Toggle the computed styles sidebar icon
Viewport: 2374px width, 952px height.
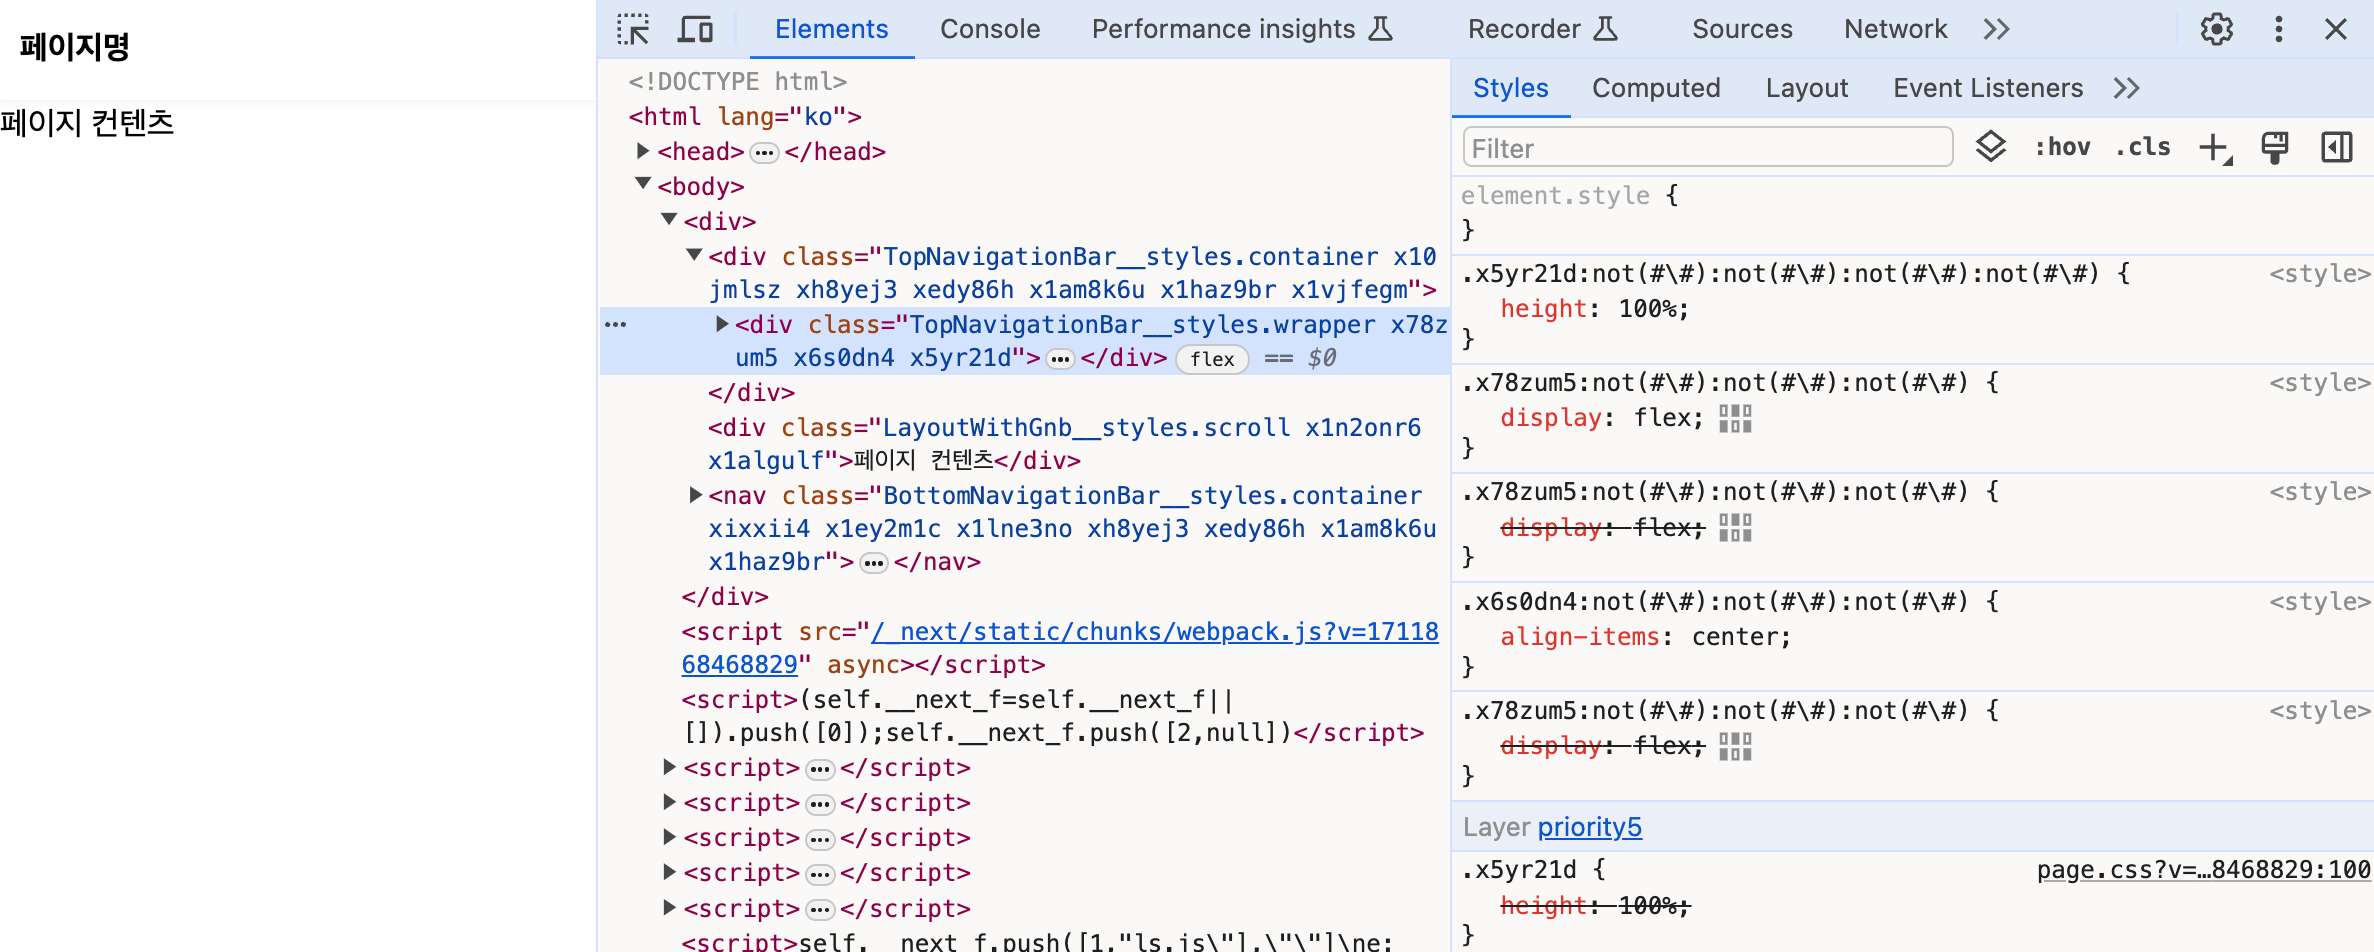(x=2336, y=148)
